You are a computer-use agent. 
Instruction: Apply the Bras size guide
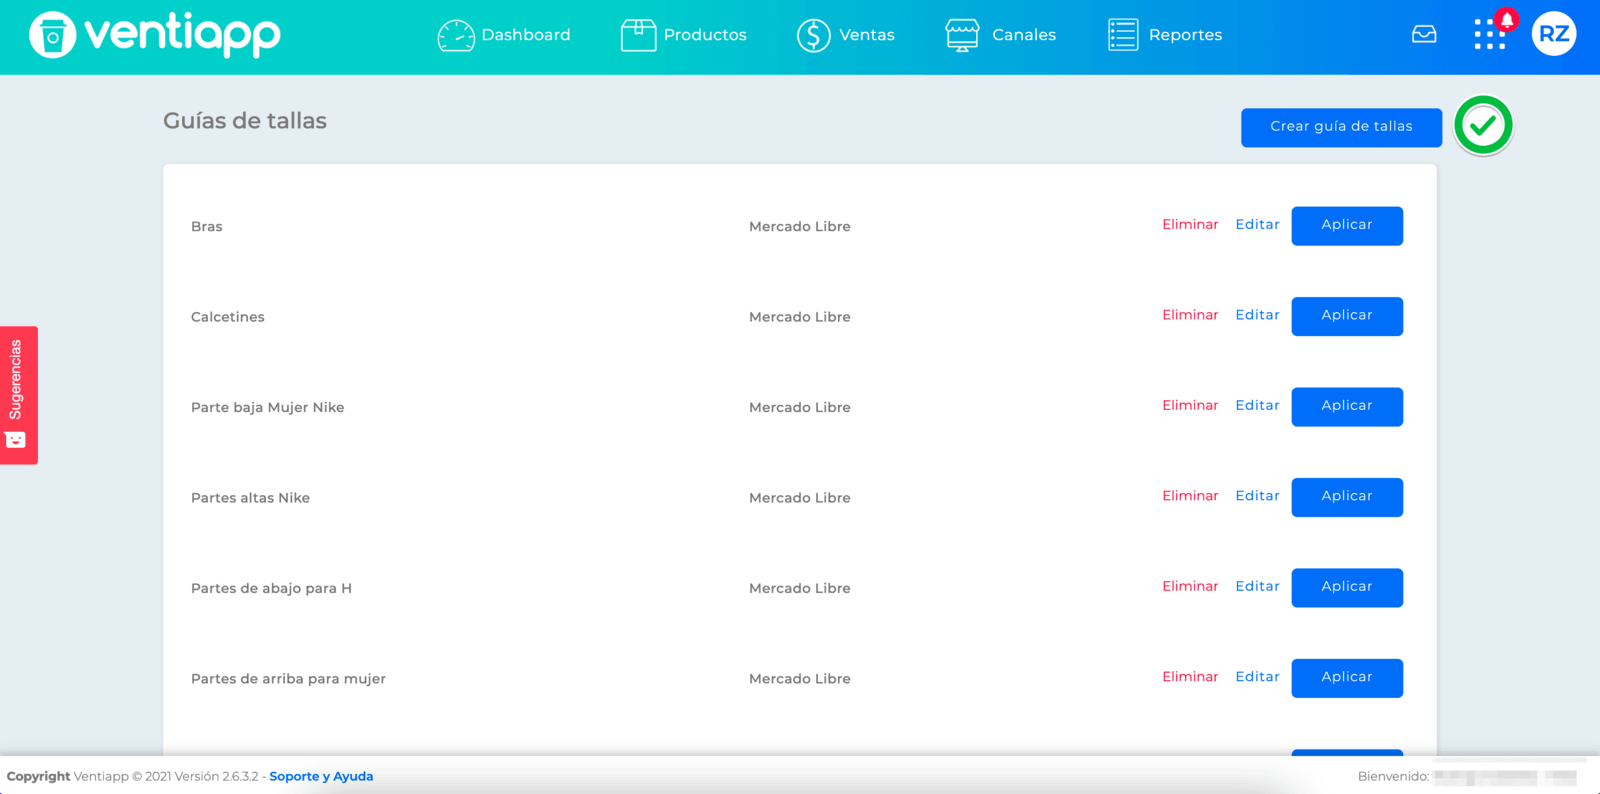[1347, 226]
